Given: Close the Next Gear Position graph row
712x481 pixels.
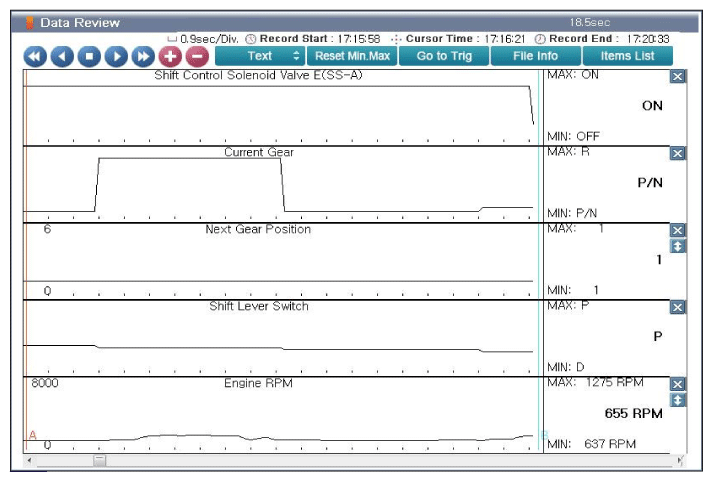Looking at the screenshot, I should 677,230.
